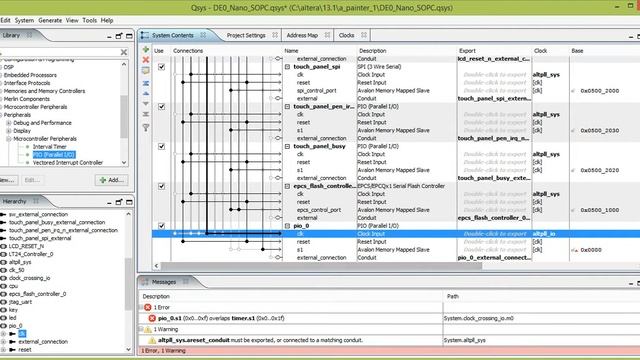The width and height of the screenshot is (640, 360).
Task: Click the red error icon beside pio_0.s1 message
Action: (x=152, y=318)
